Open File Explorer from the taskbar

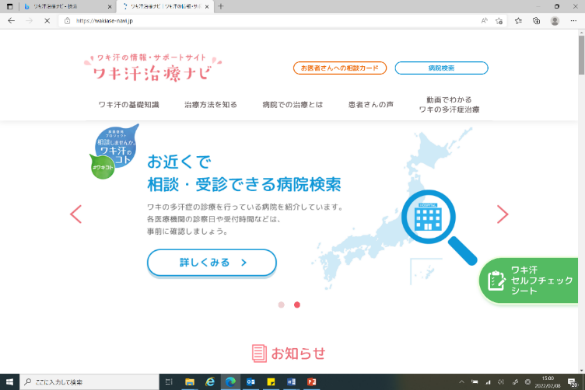[x=190, y=382]
